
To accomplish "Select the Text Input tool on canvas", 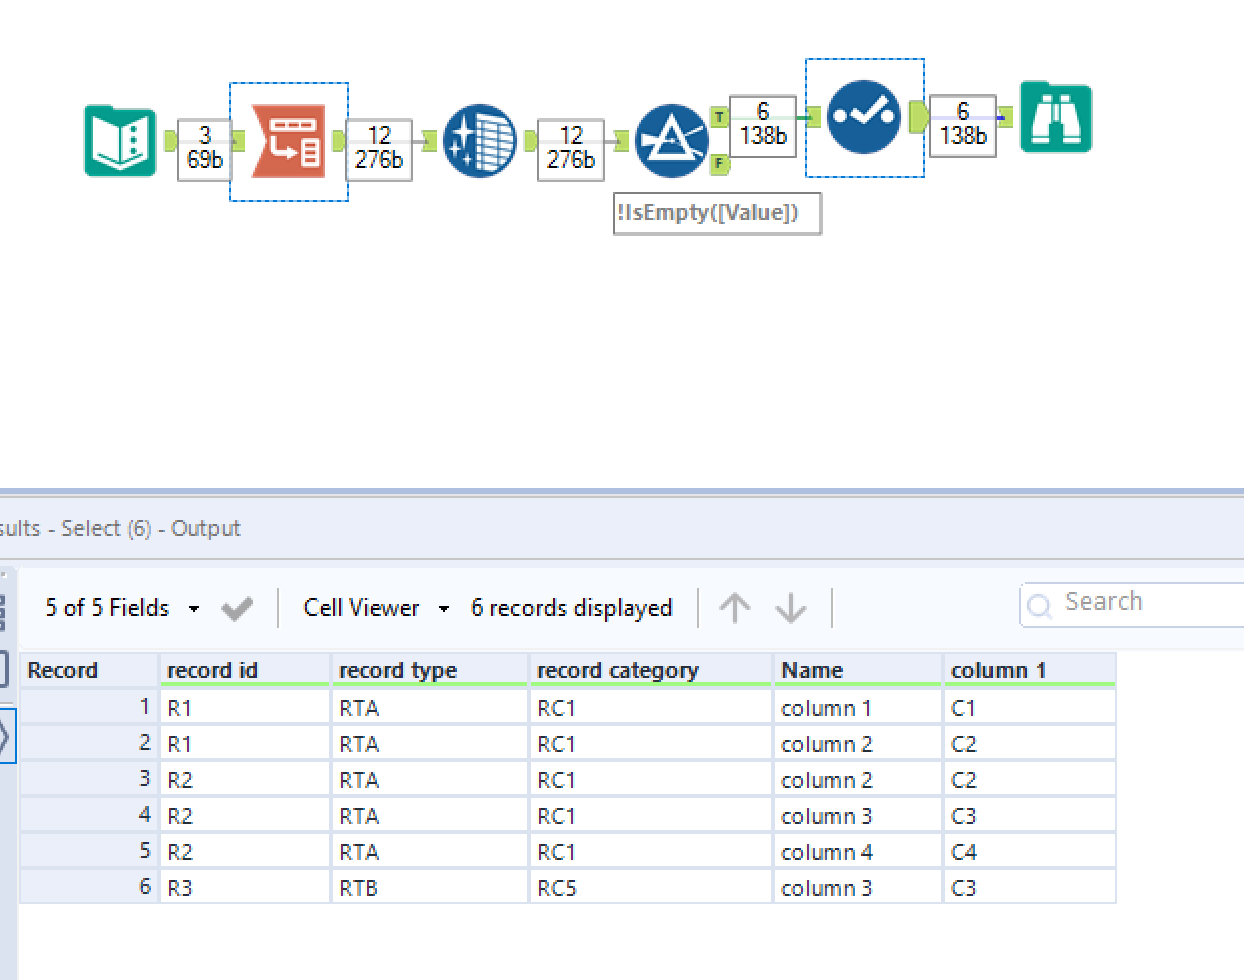I will (x=120, y=141).
